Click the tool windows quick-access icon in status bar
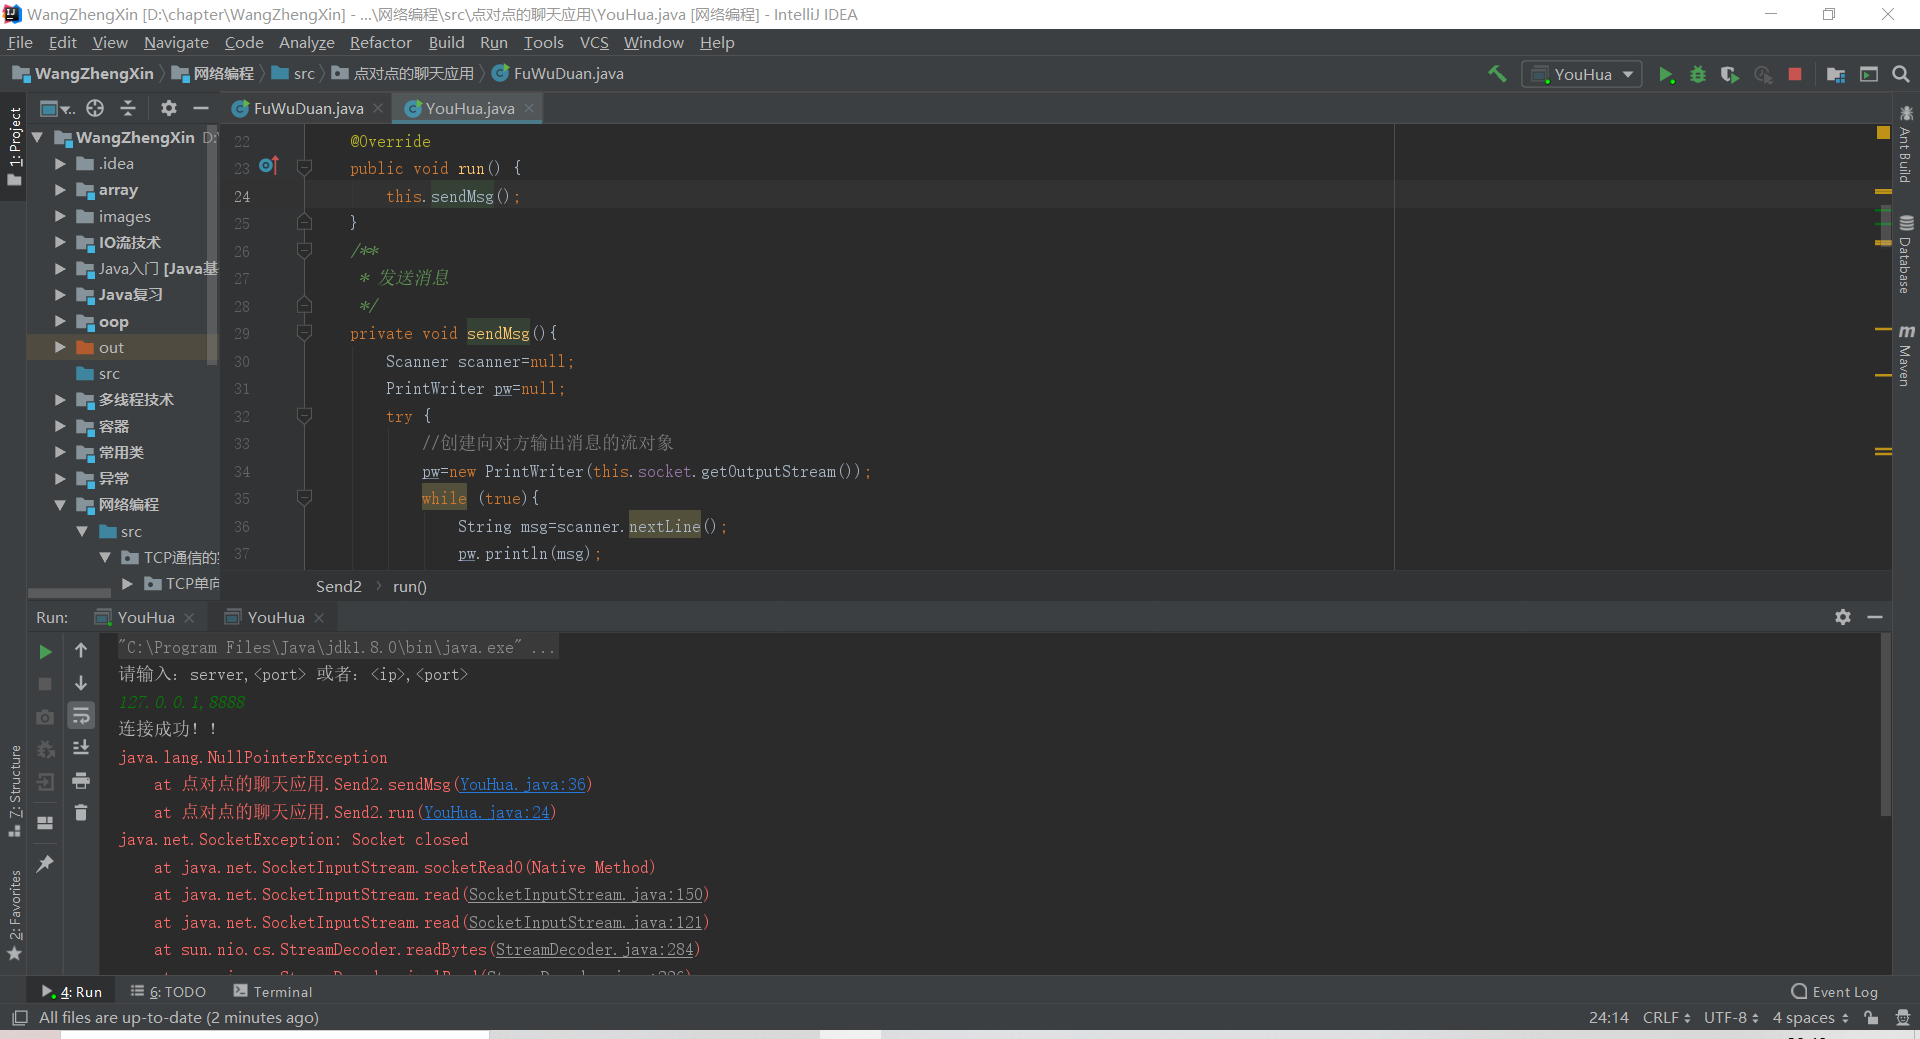 coord(19,1018)
